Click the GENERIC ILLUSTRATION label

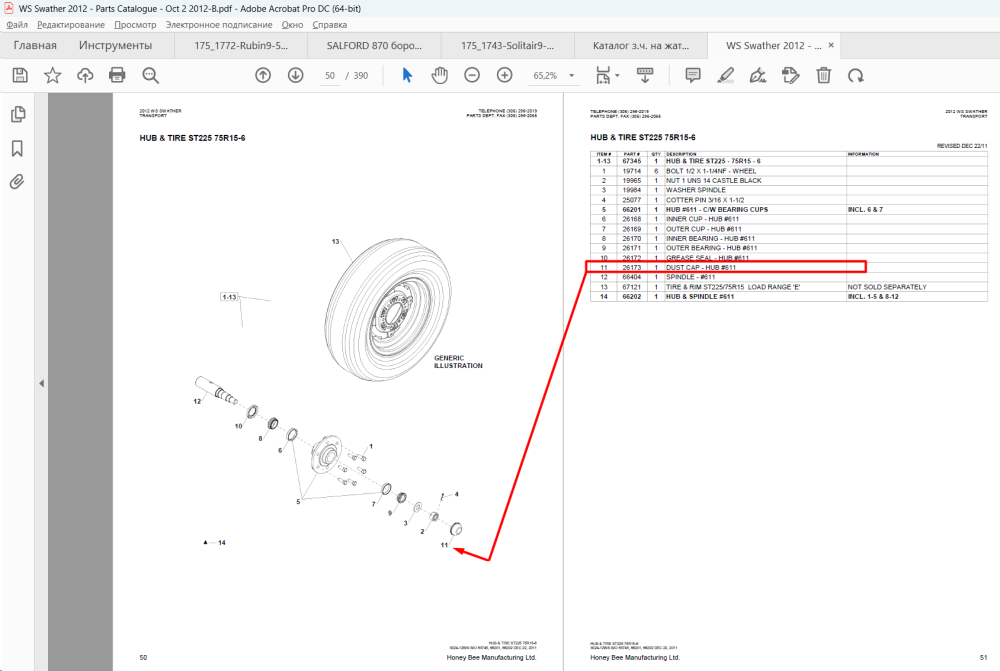[x=458, y=362]
